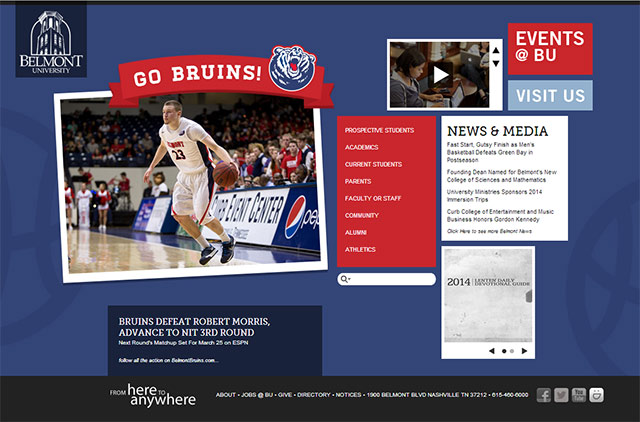Focus the site search field
640x422 pixels.
click(387, 279)
